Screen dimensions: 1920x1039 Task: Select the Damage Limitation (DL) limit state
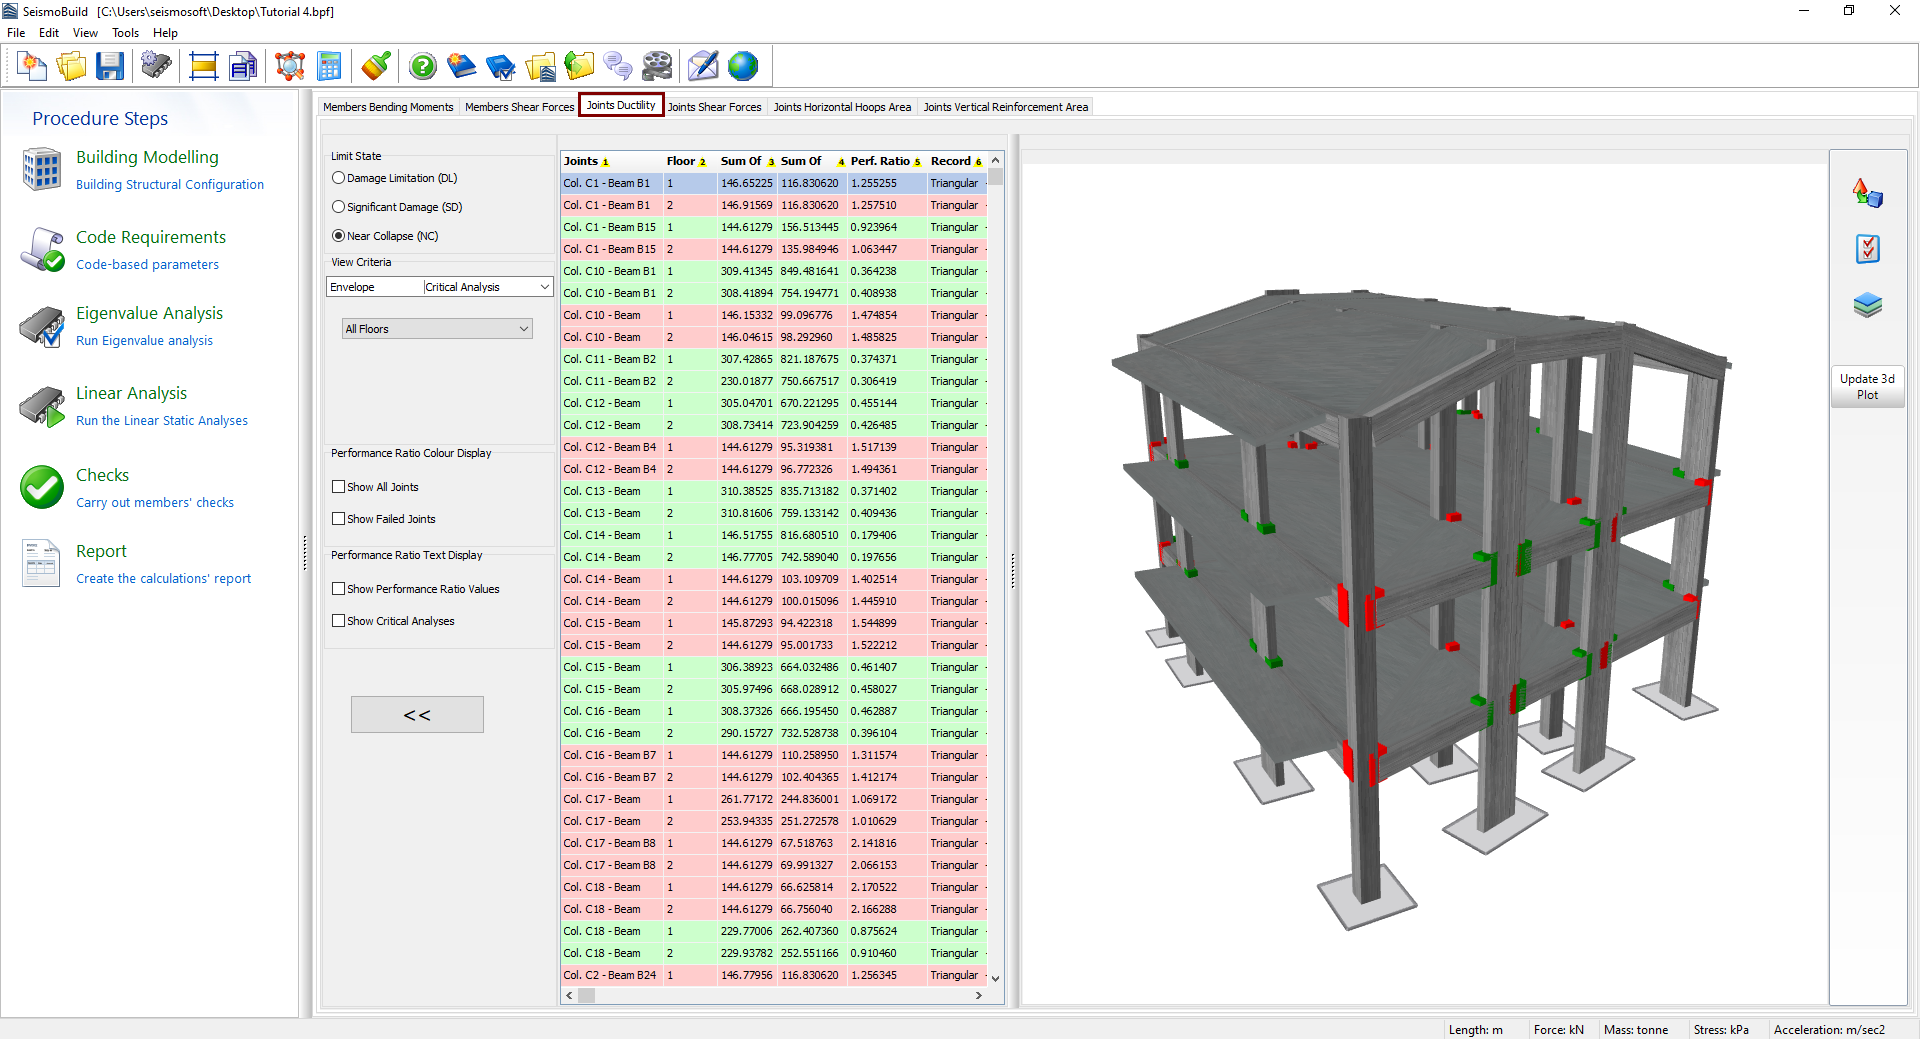tap(339, 178)
